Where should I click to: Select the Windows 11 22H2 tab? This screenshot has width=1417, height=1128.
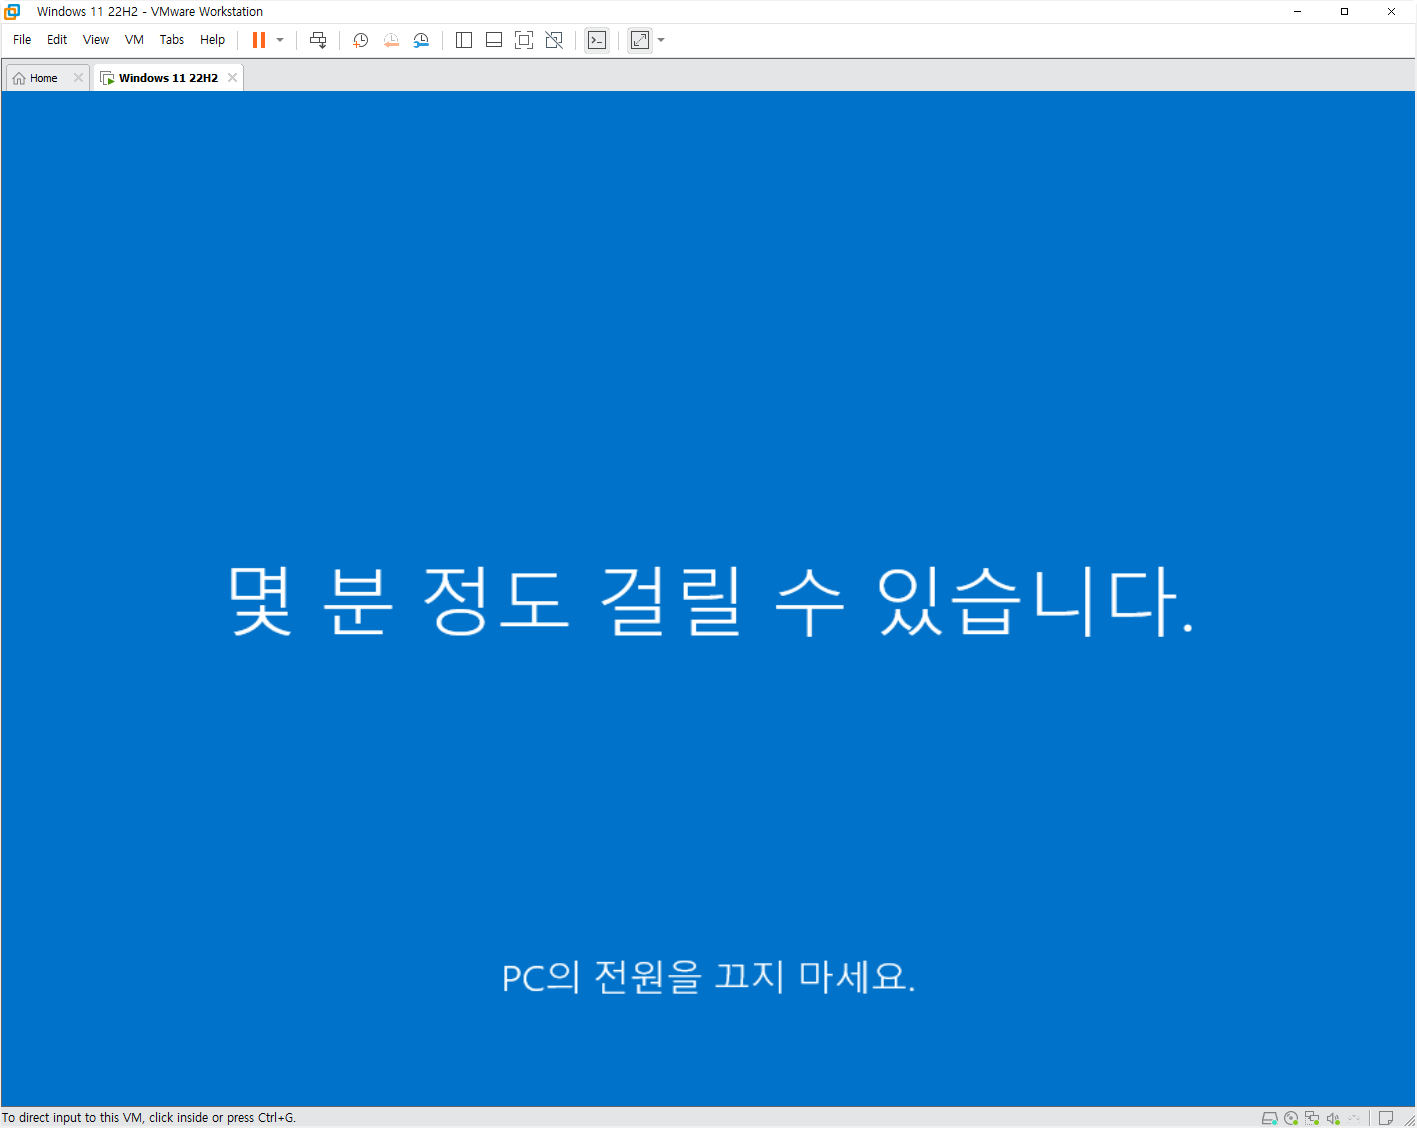[168, 78]
